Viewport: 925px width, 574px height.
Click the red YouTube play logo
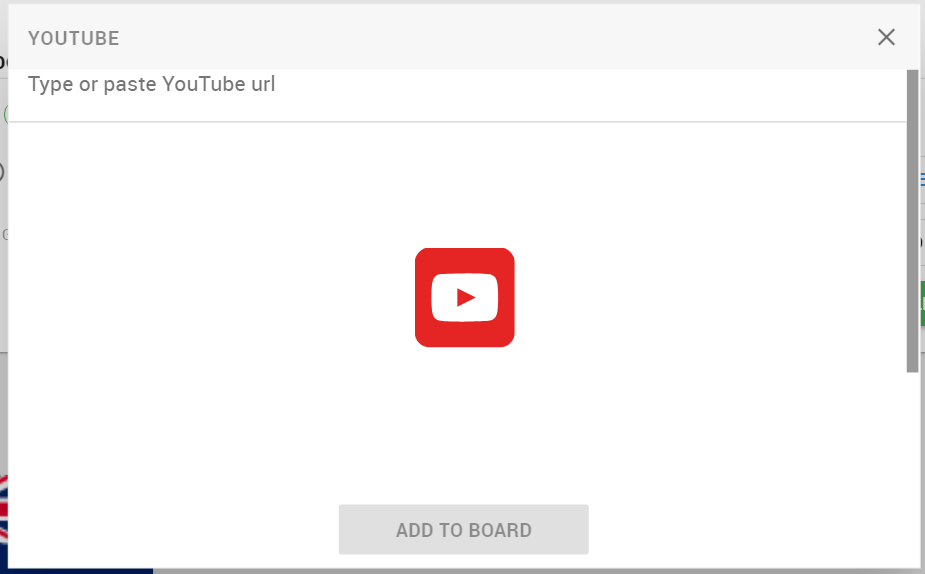465,297
